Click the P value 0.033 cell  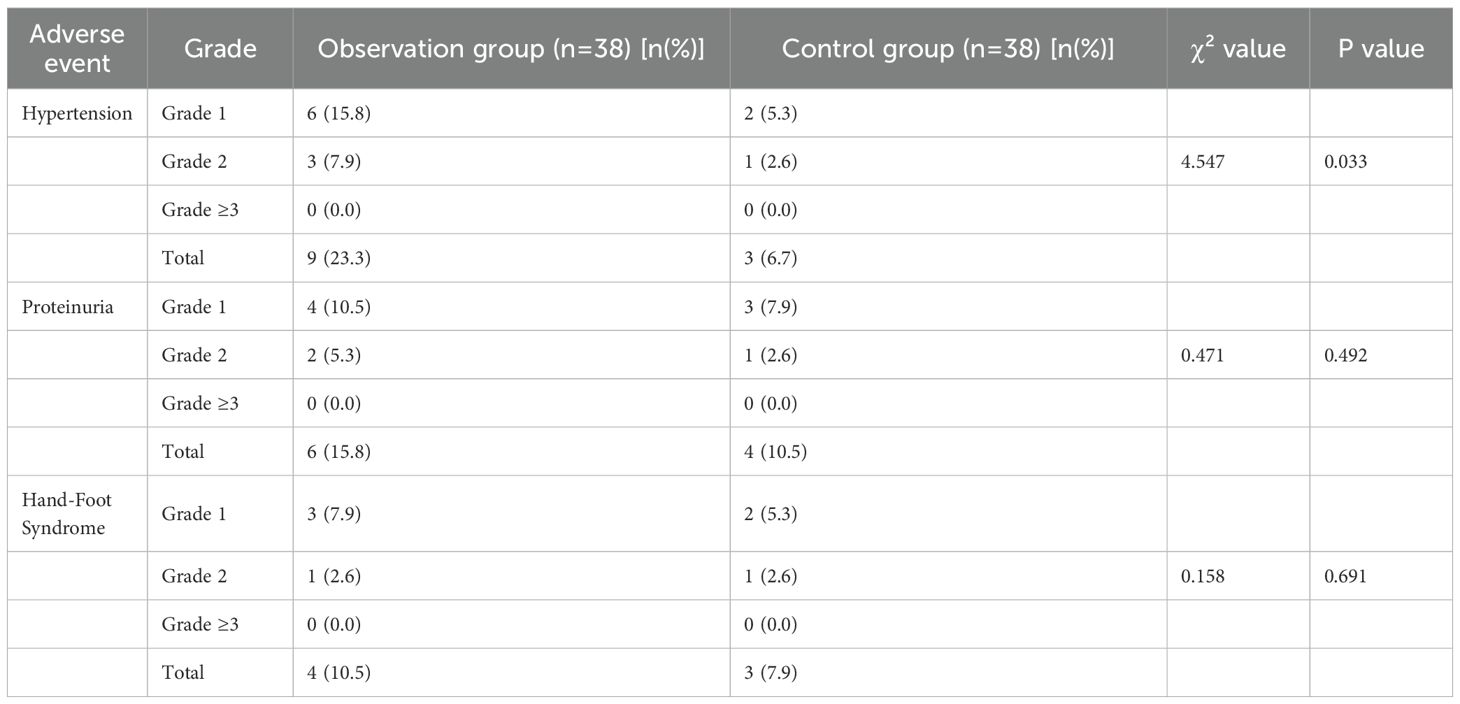point(1346,161)
